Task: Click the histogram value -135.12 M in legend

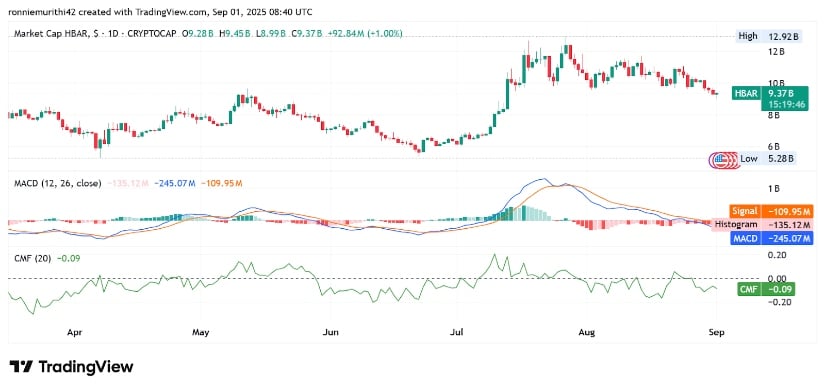Action: point(128,183)
